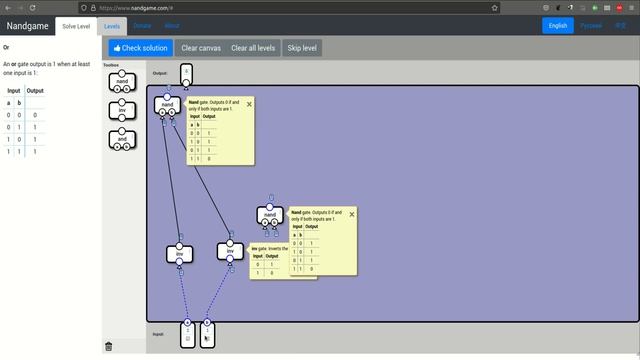Switch language to Chinese
640x360 pixels.
pyautogui.click(x=620, y=26)
